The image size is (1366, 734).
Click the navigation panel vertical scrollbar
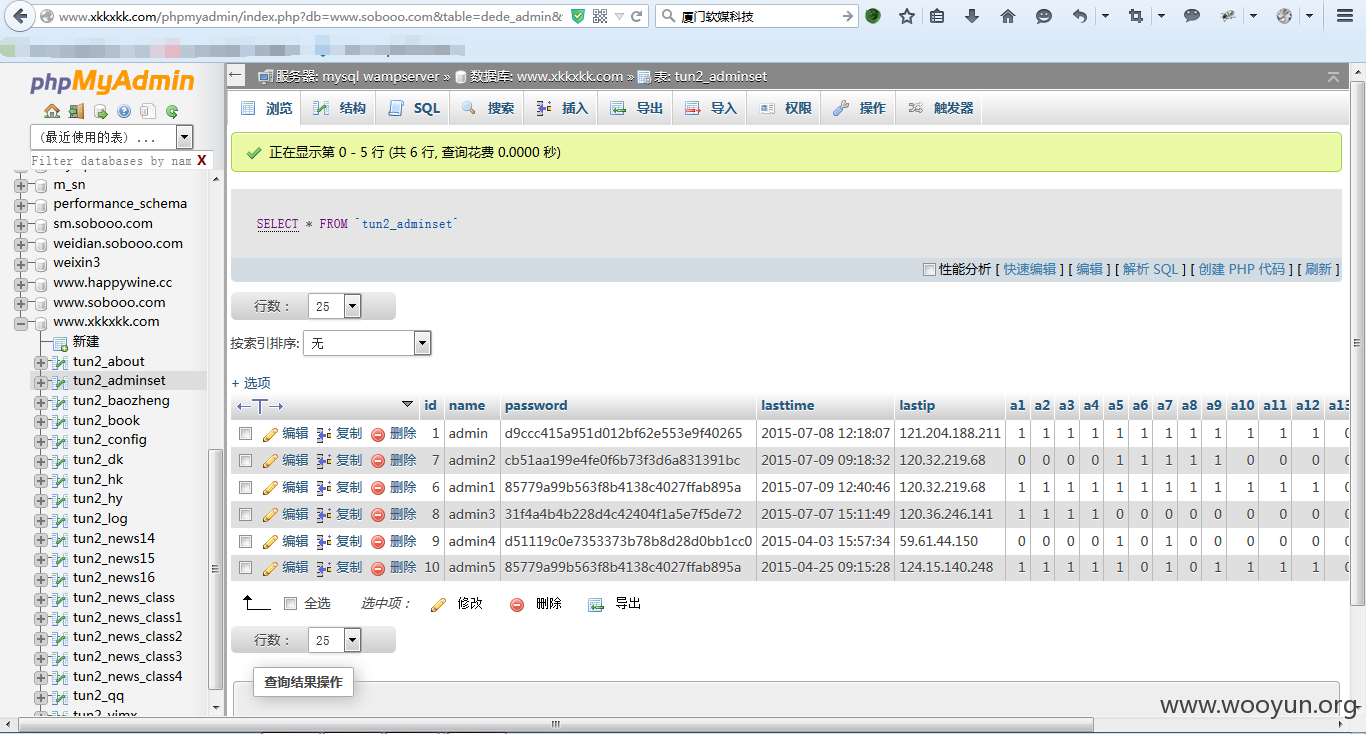tap(215, 567)
